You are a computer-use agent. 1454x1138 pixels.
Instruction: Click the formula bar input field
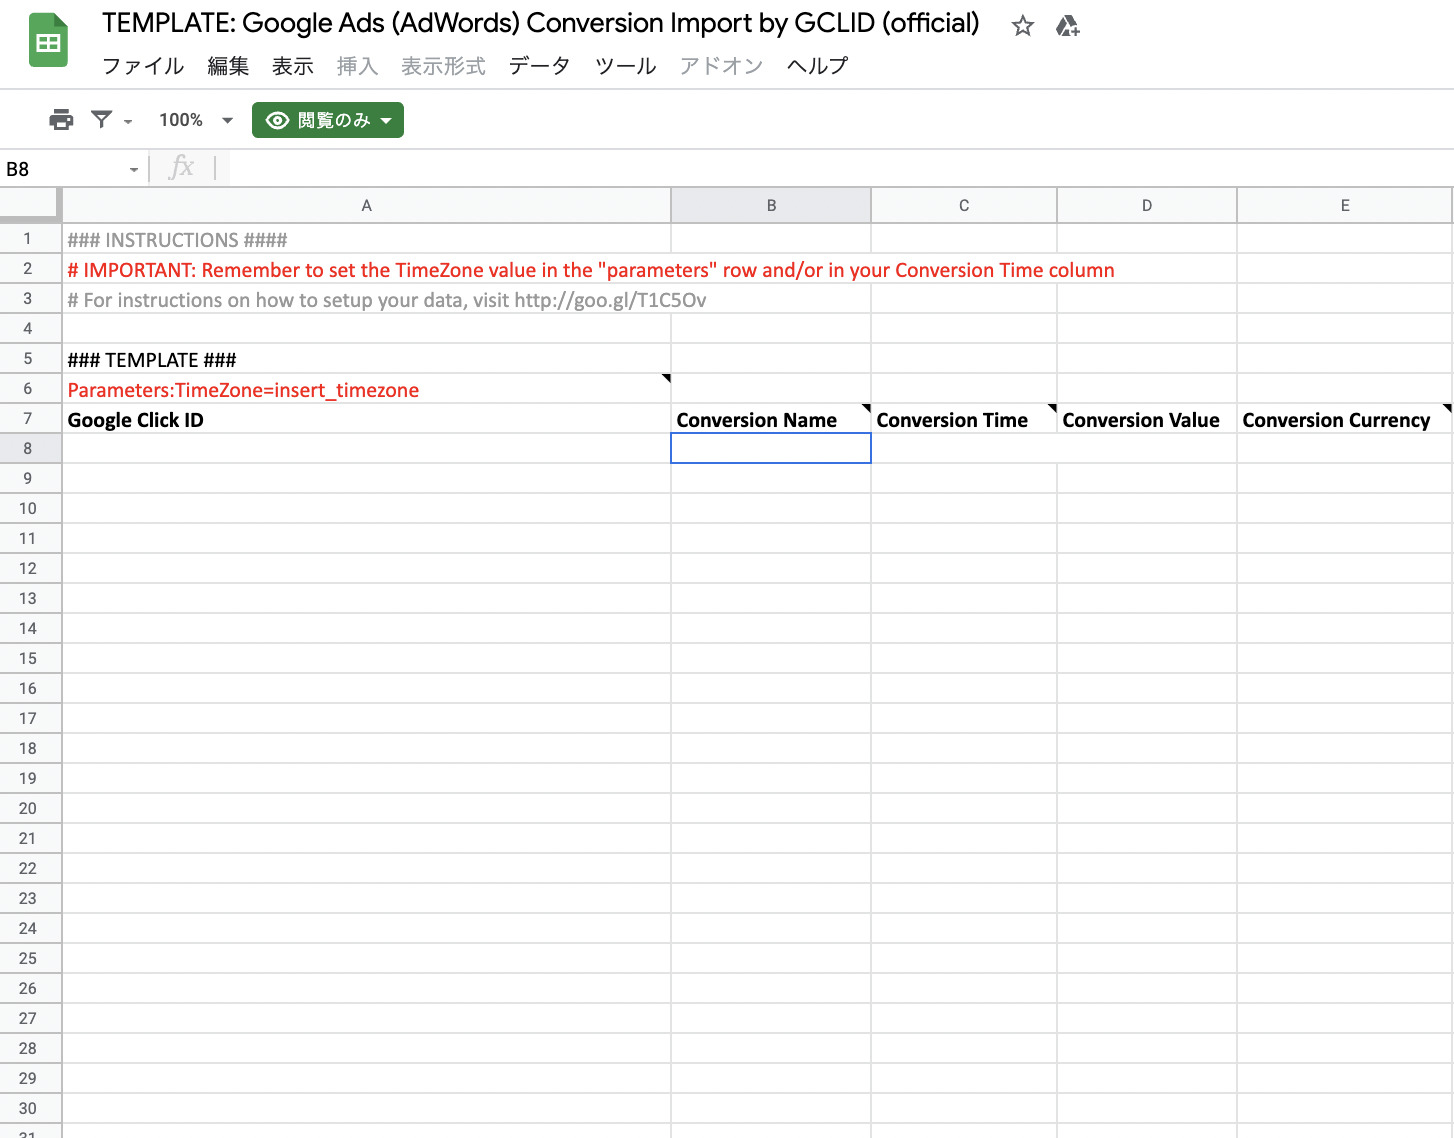click(800, 168)
